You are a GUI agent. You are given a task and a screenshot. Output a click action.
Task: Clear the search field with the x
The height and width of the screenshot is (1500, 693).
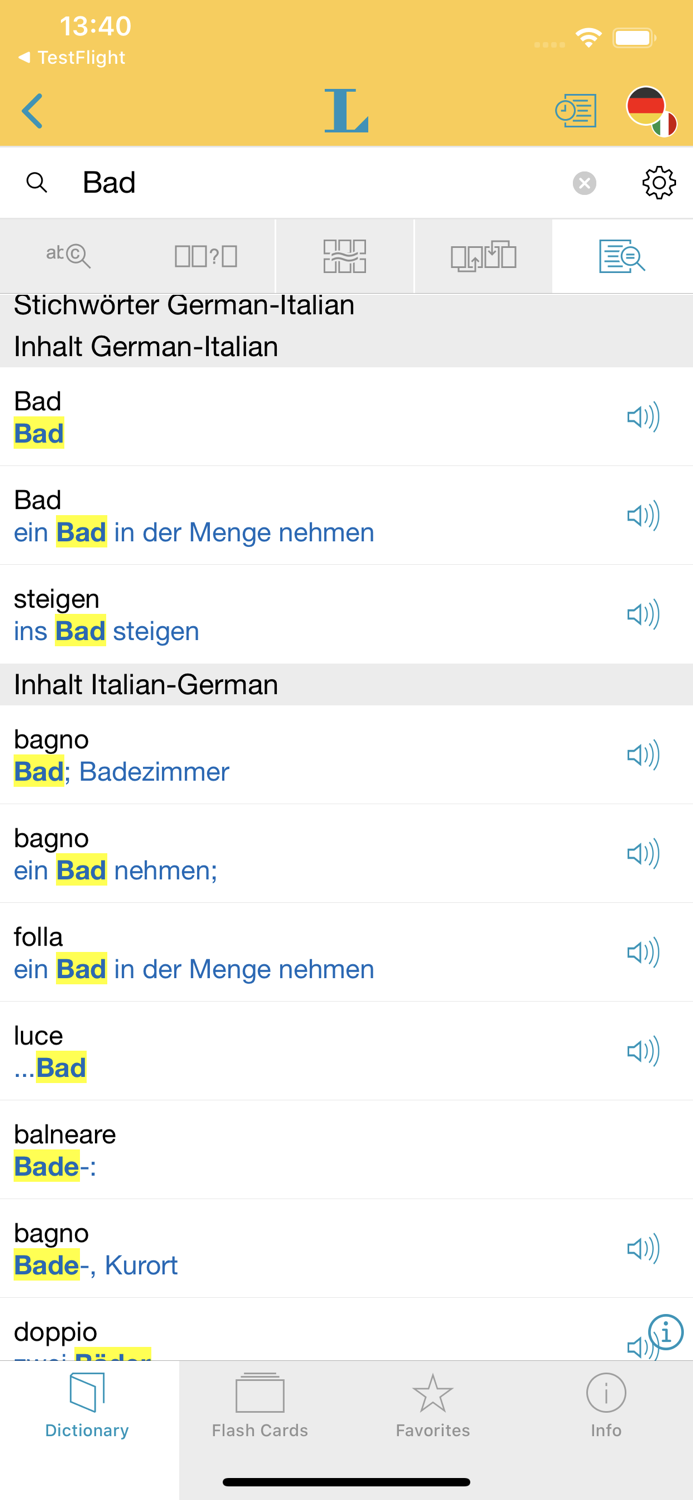coord(584,181)
